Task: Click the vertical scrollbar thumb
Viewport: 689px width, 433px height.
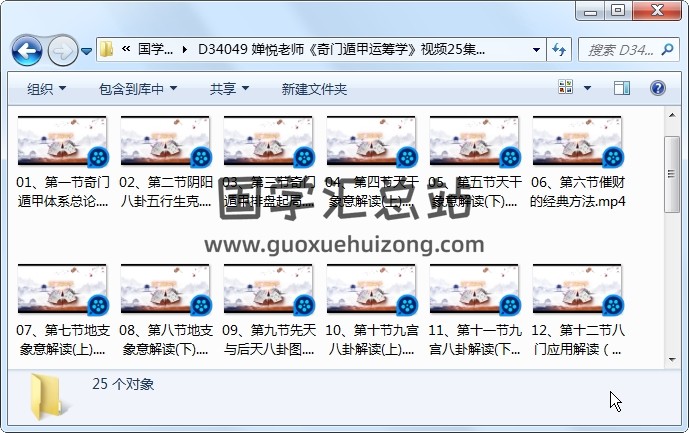Action: click(x=672, y=174)
